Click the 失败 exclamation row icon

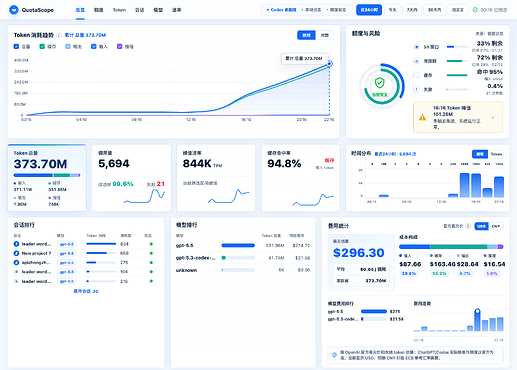(416, 89)
